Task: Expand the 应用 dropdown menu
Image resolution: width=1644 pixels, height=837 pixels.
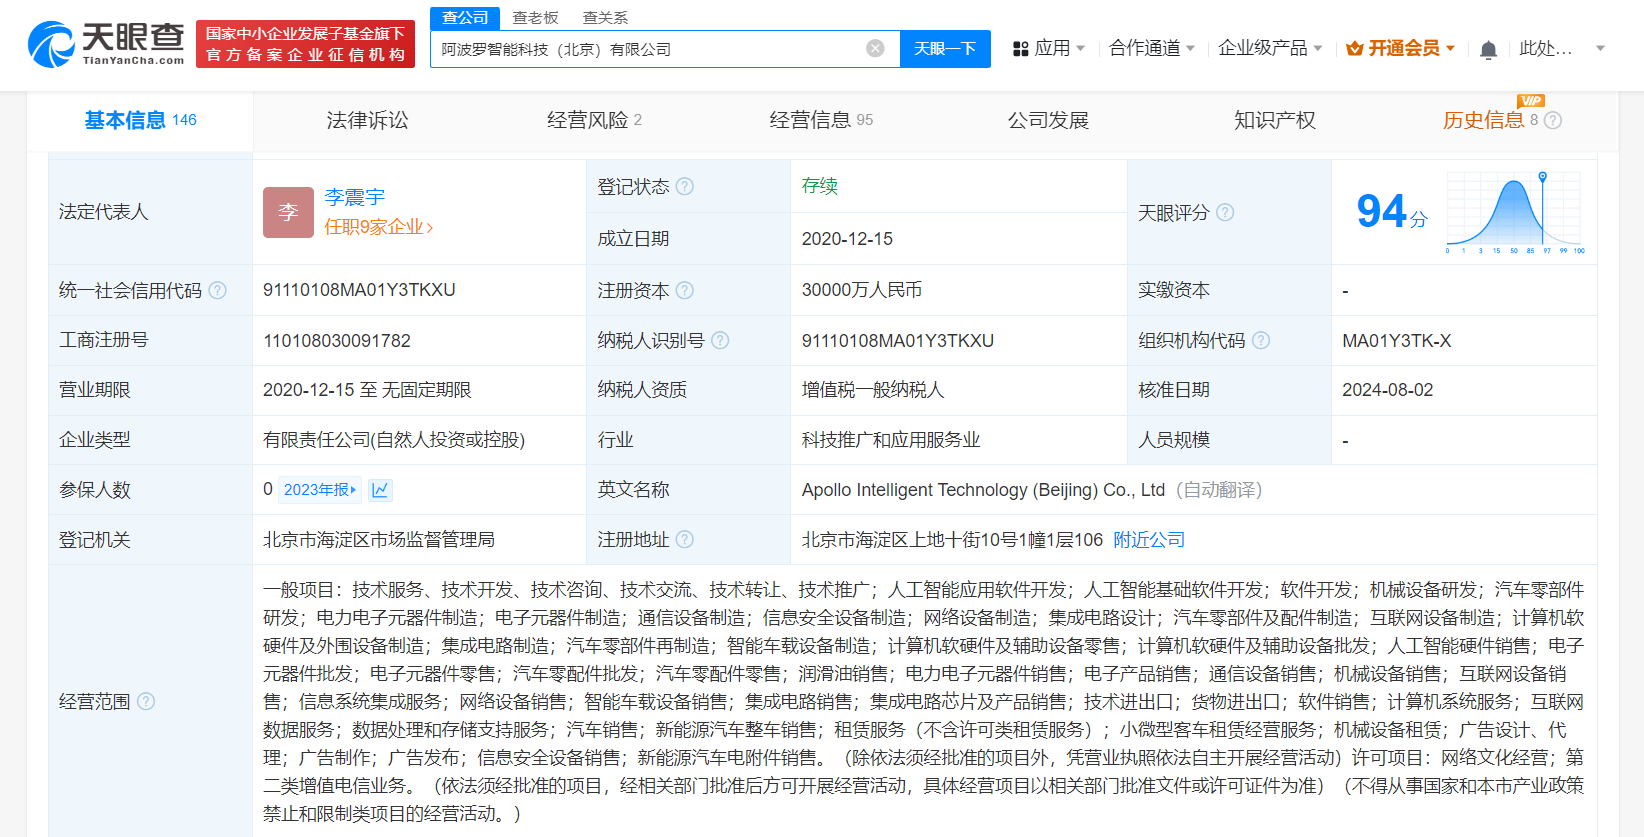Action: point(1049,49)
